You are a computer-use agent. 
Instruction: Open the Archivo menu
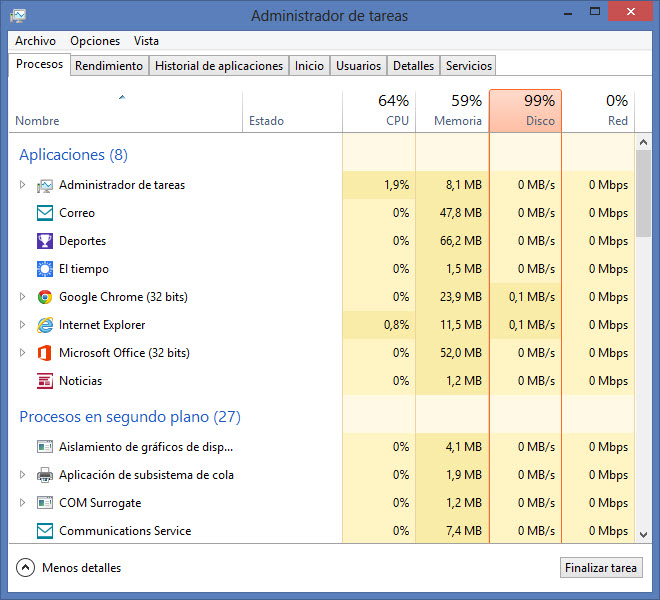[x=35, y=41]
